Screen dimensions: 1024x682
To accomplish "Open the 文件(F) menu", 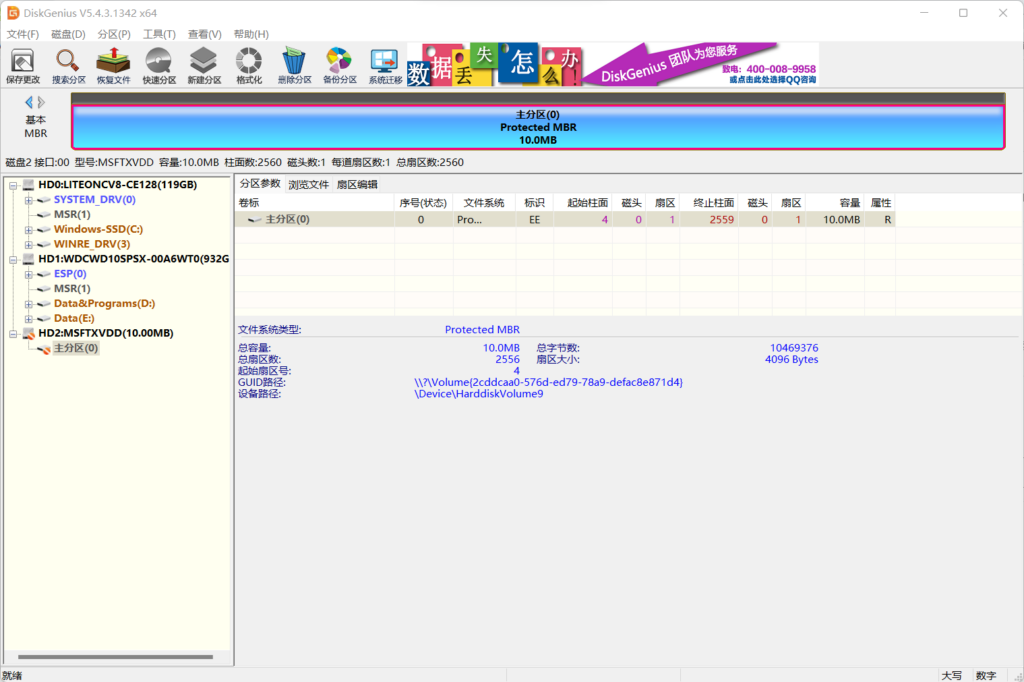I will (23, 34).
